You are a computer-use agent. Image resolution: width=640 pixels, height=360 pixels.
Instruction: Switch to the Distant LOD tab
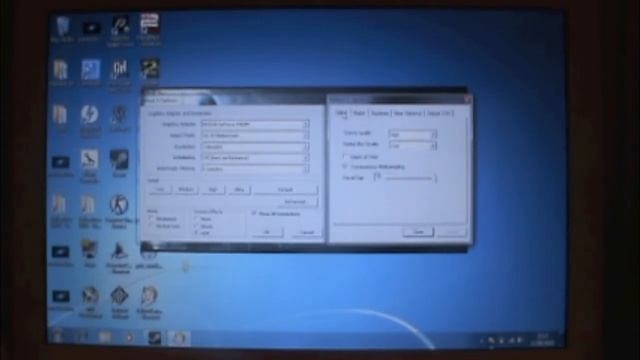click(x=439, y=113)
